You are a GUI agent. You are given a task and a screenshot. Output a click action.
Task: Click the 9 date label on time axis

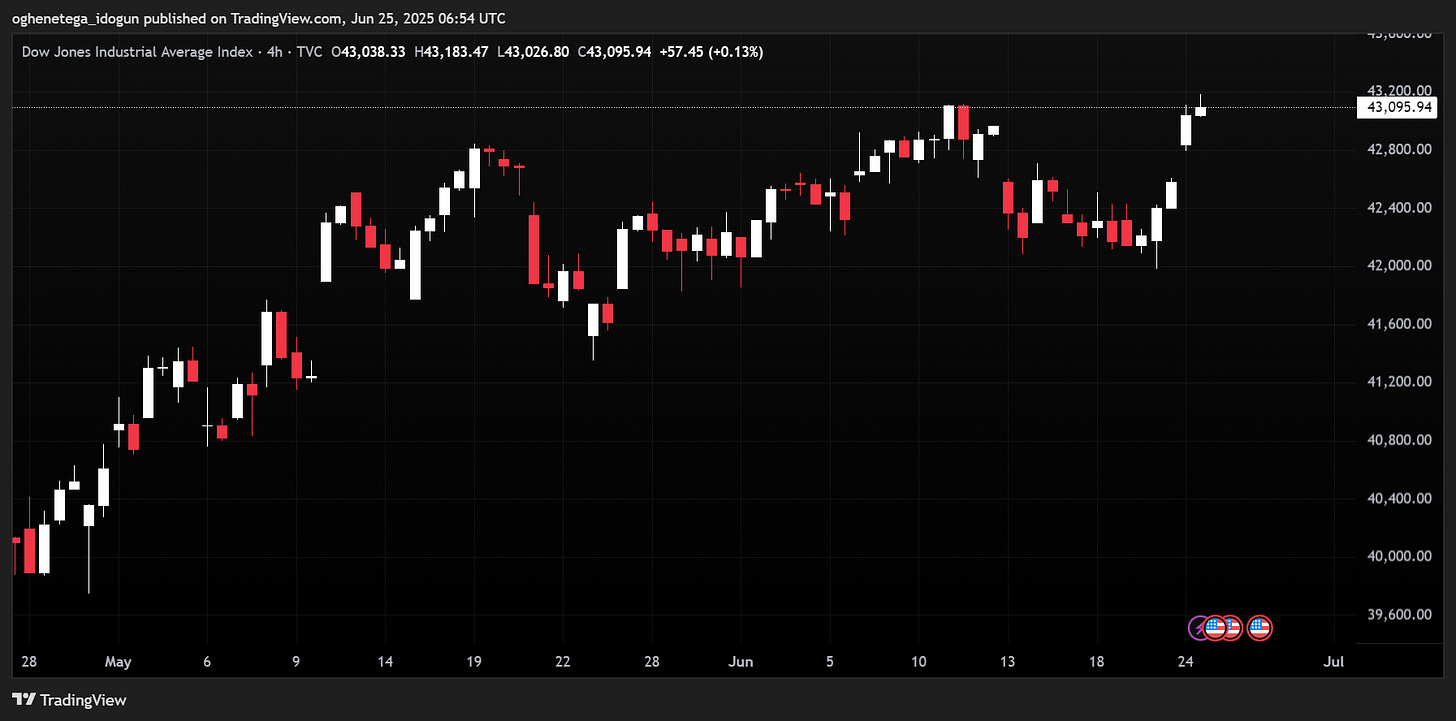click(296, 662)
